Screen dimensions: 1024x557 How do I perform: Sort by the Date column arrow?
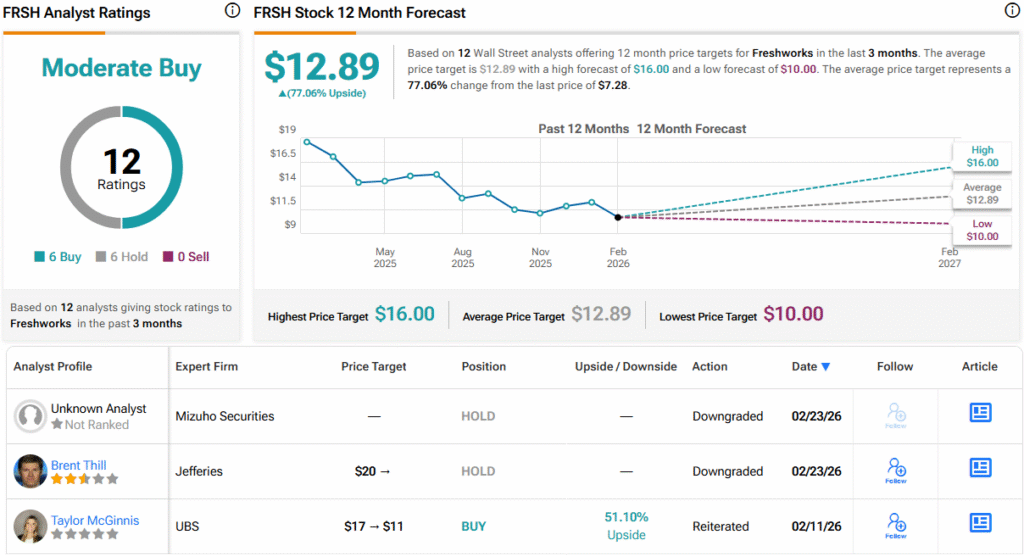tap(825, 367)
